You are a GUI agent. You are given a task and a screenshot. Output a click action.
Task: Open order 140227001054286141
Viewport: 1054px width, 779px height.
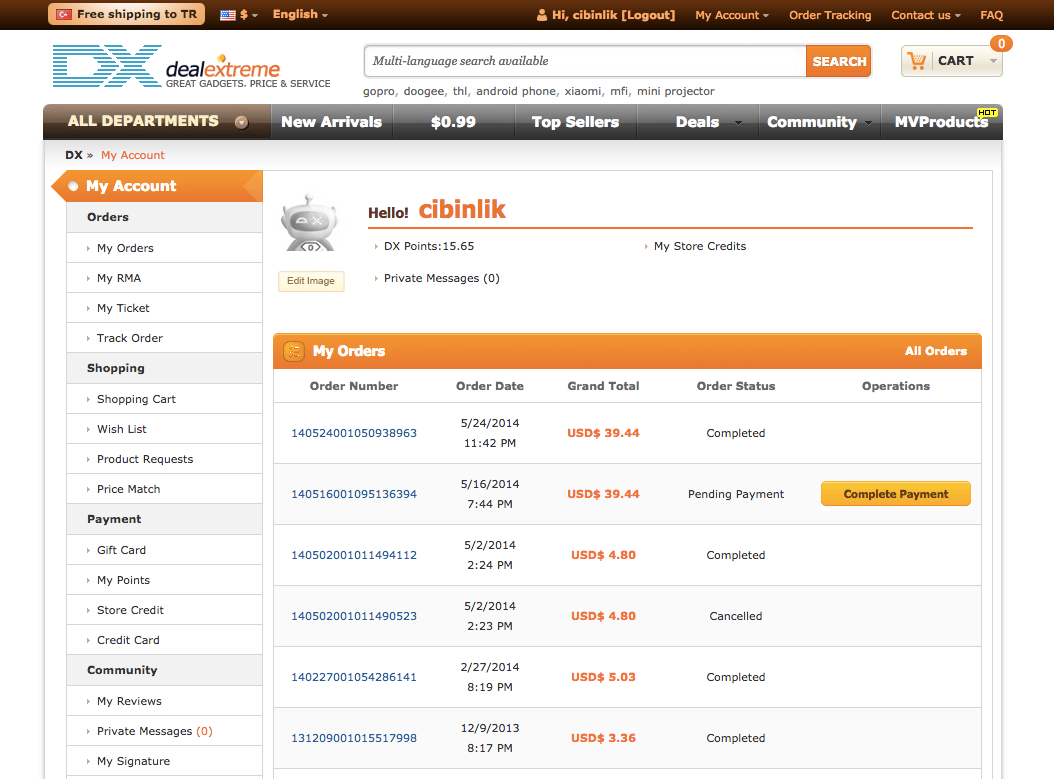point(354,677)
